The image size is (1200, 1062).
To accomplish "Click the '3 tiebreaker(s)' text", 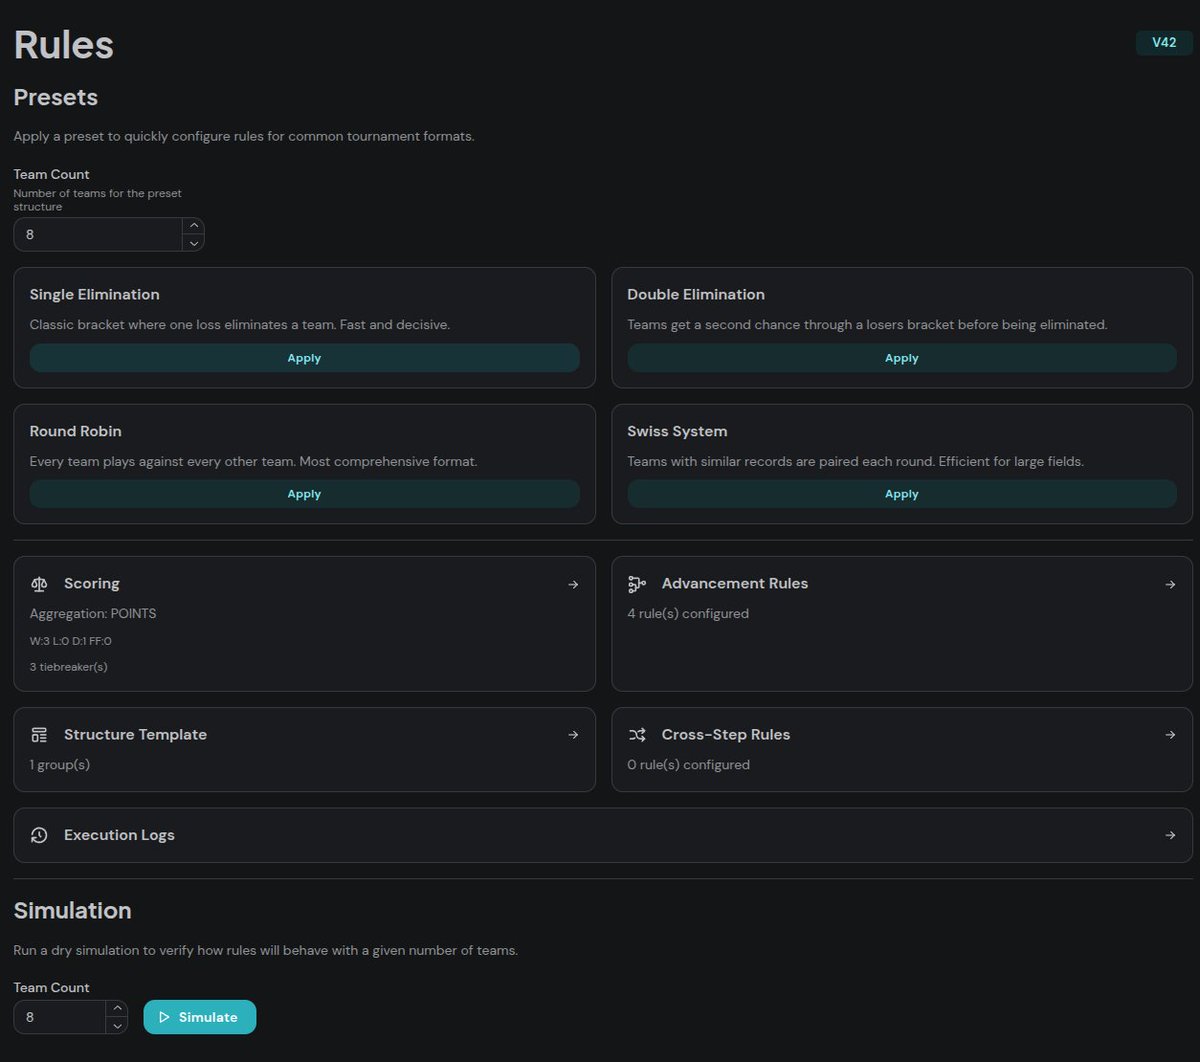I will (x=69, y=667).
